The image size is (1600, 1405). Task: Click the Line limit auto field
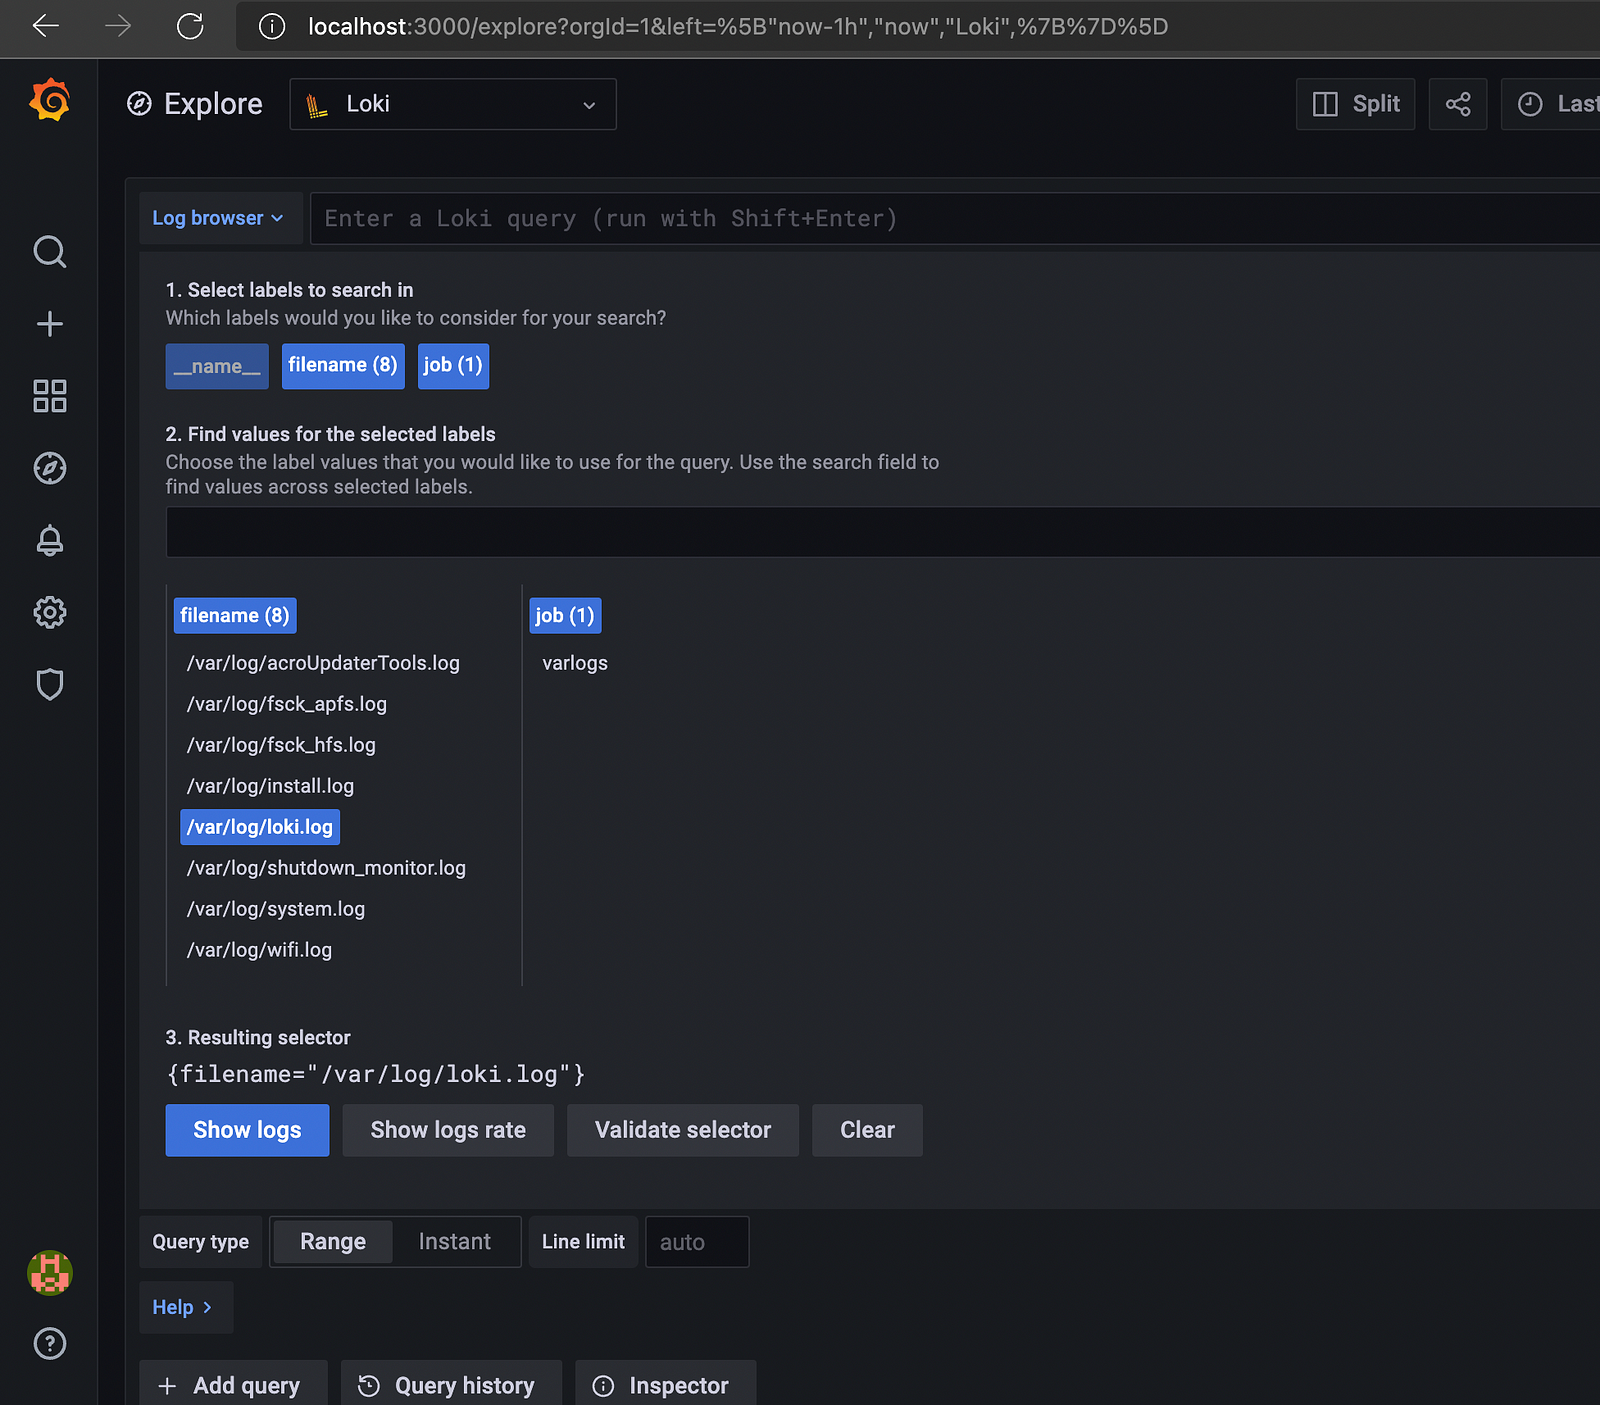[697, 1242]
